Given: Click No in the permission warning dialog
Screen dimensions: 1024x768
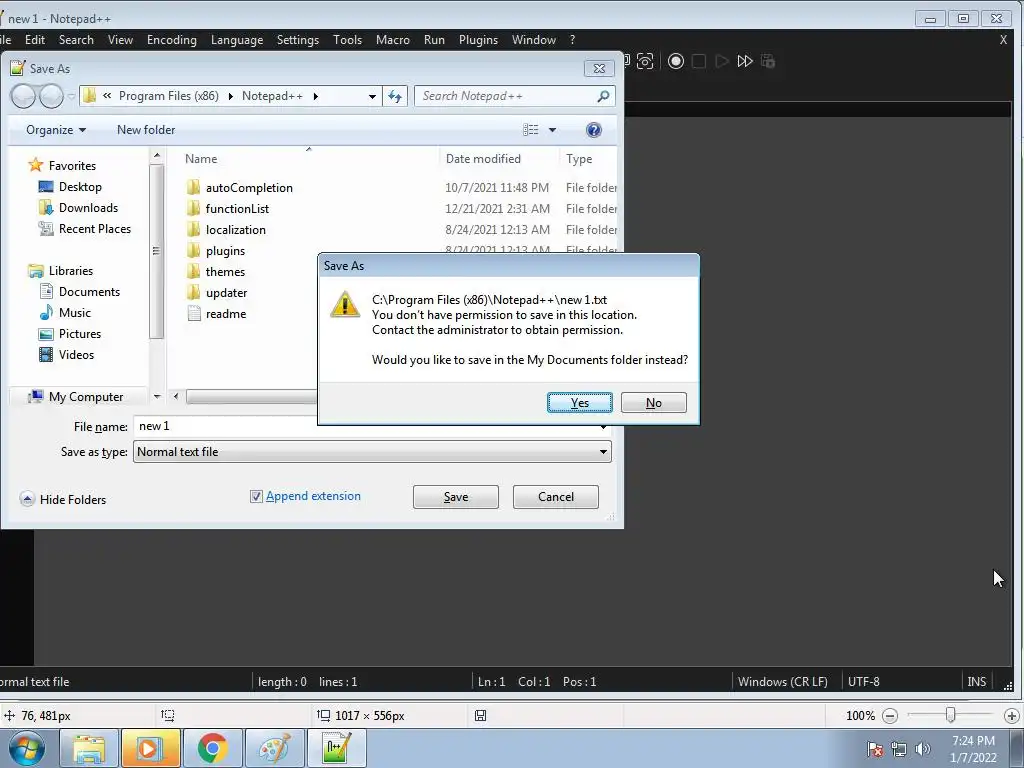Looking at the screenshot, I should point(654,403).
